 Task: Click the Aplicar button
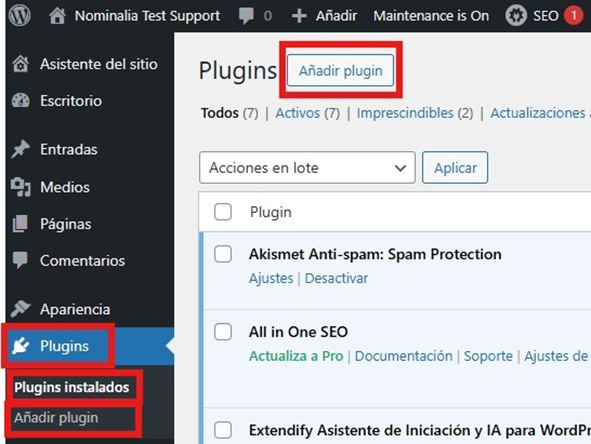pyautogui.click(x=455, y=168)
